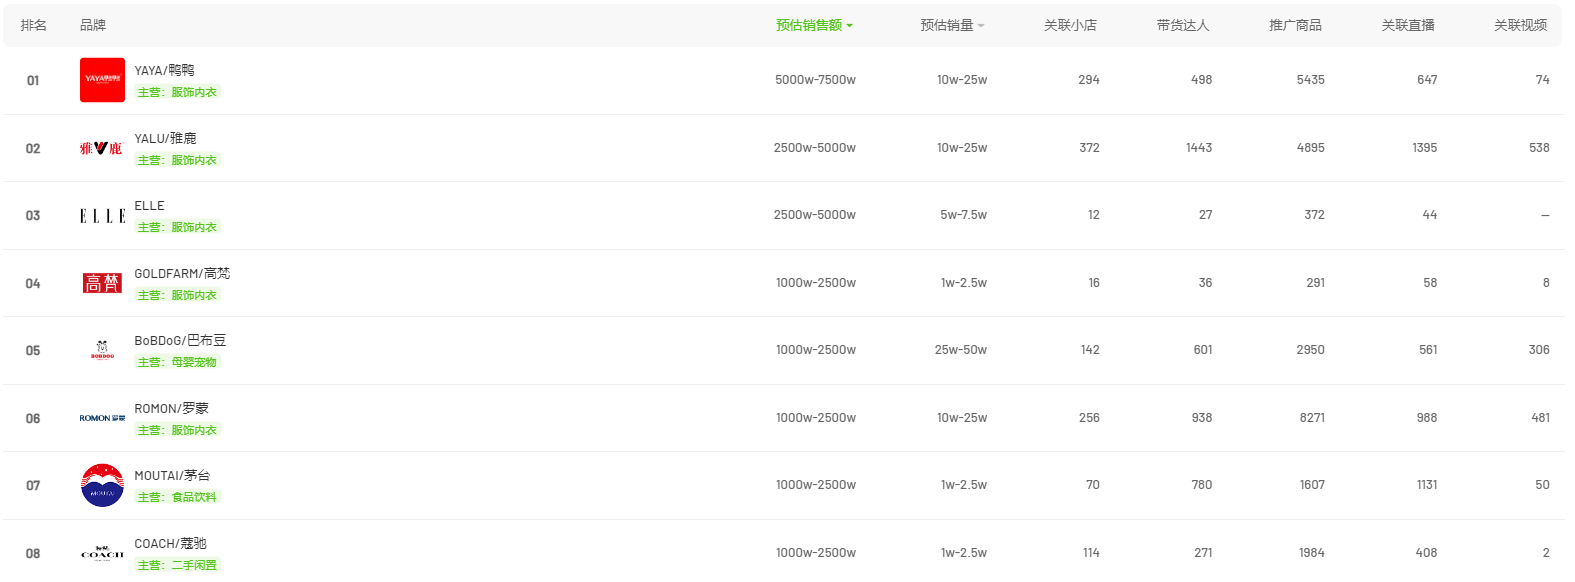This screenshot has height=582, width=1575.
Task: Open the ELLE brand logo
Action: (x=102, y=216)
